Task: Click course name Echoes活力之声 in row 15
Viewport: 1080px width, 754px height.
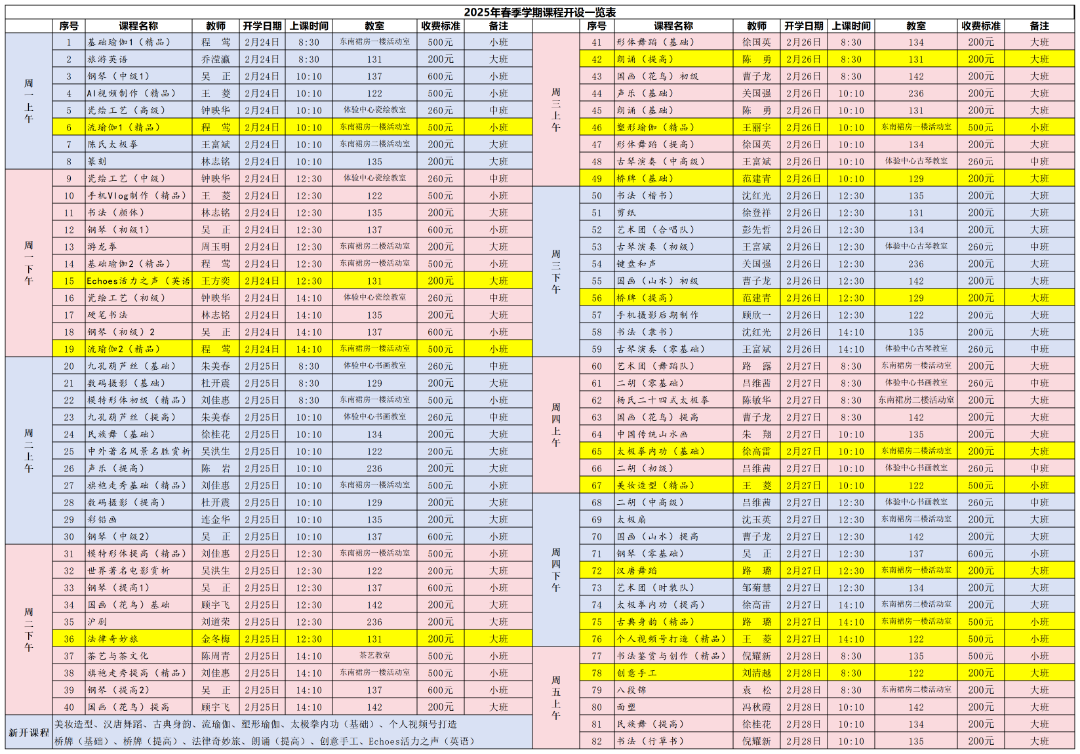Action: (x=138, y=280)
